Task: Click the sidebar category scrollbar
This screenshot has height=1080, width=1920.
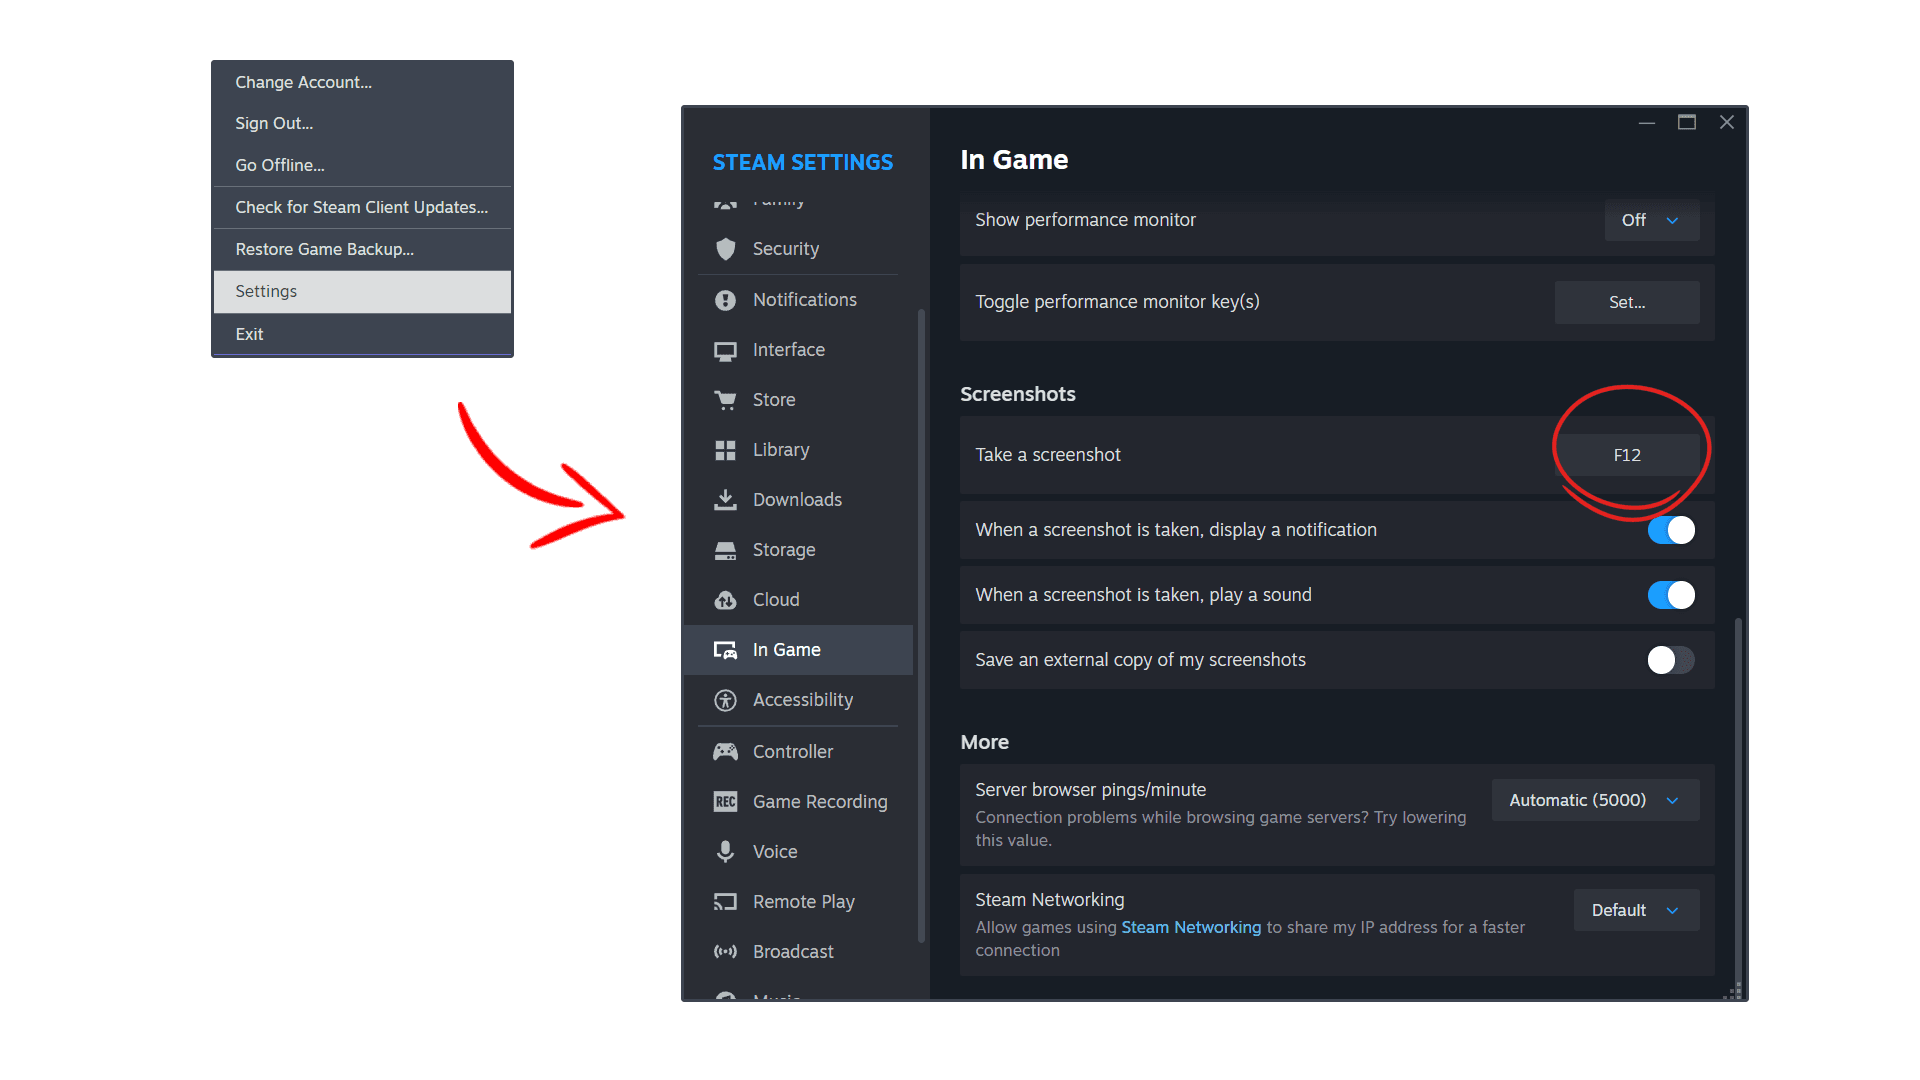Action: (x=921, y=625)
